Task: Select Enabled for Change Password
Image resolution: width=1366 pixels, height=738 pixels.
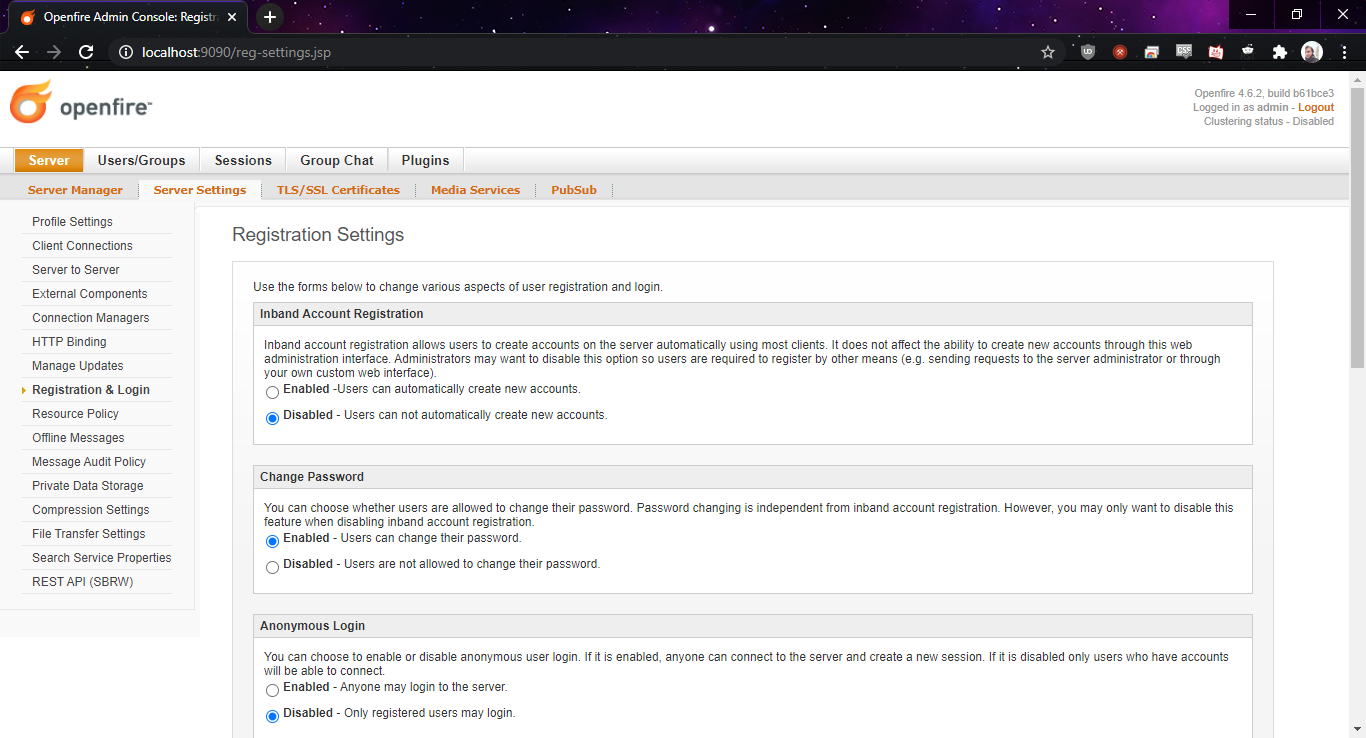Action: pos(272,542)
